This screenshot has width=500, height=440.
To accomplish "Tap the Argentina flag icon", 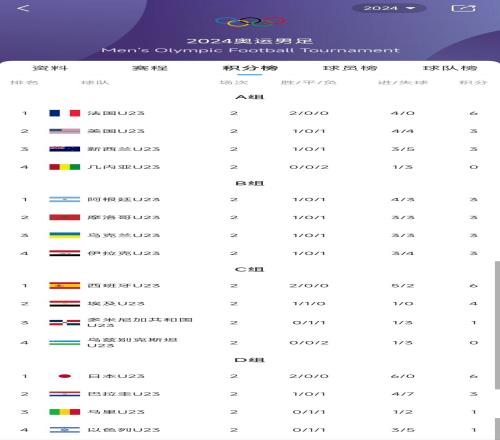I will 65,199.
